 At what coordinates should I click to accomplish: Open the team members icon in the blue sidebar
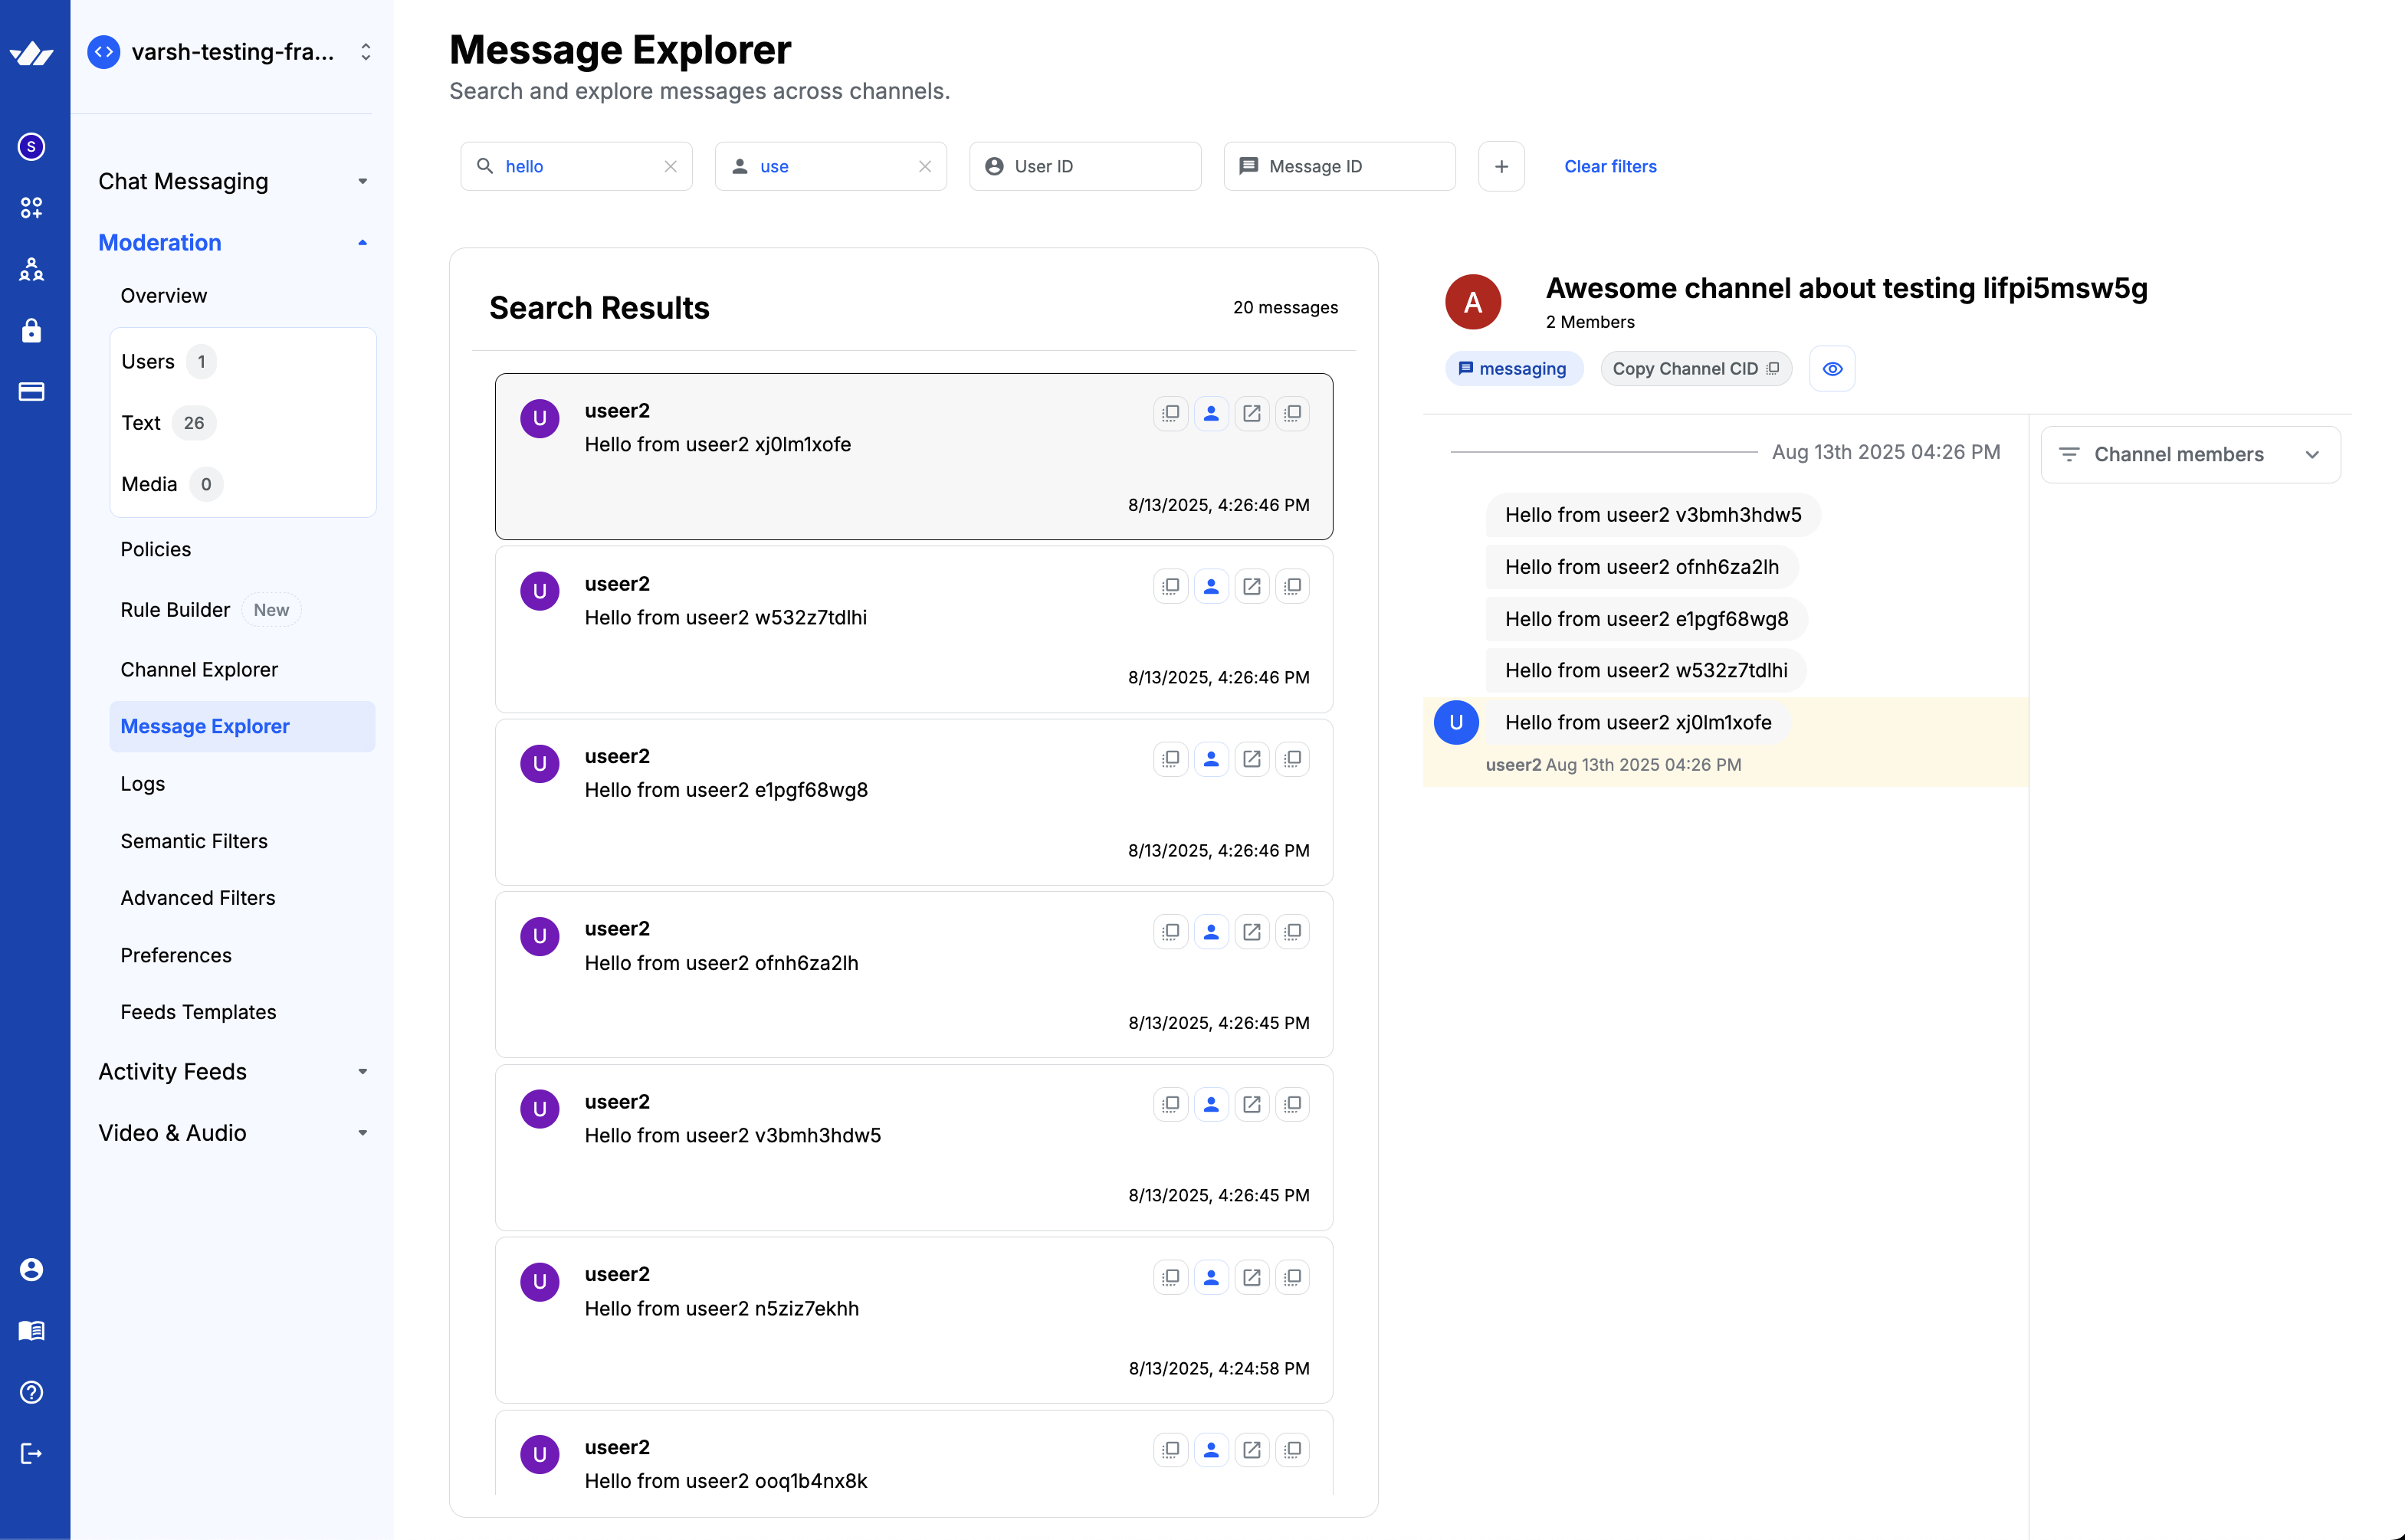31,269
